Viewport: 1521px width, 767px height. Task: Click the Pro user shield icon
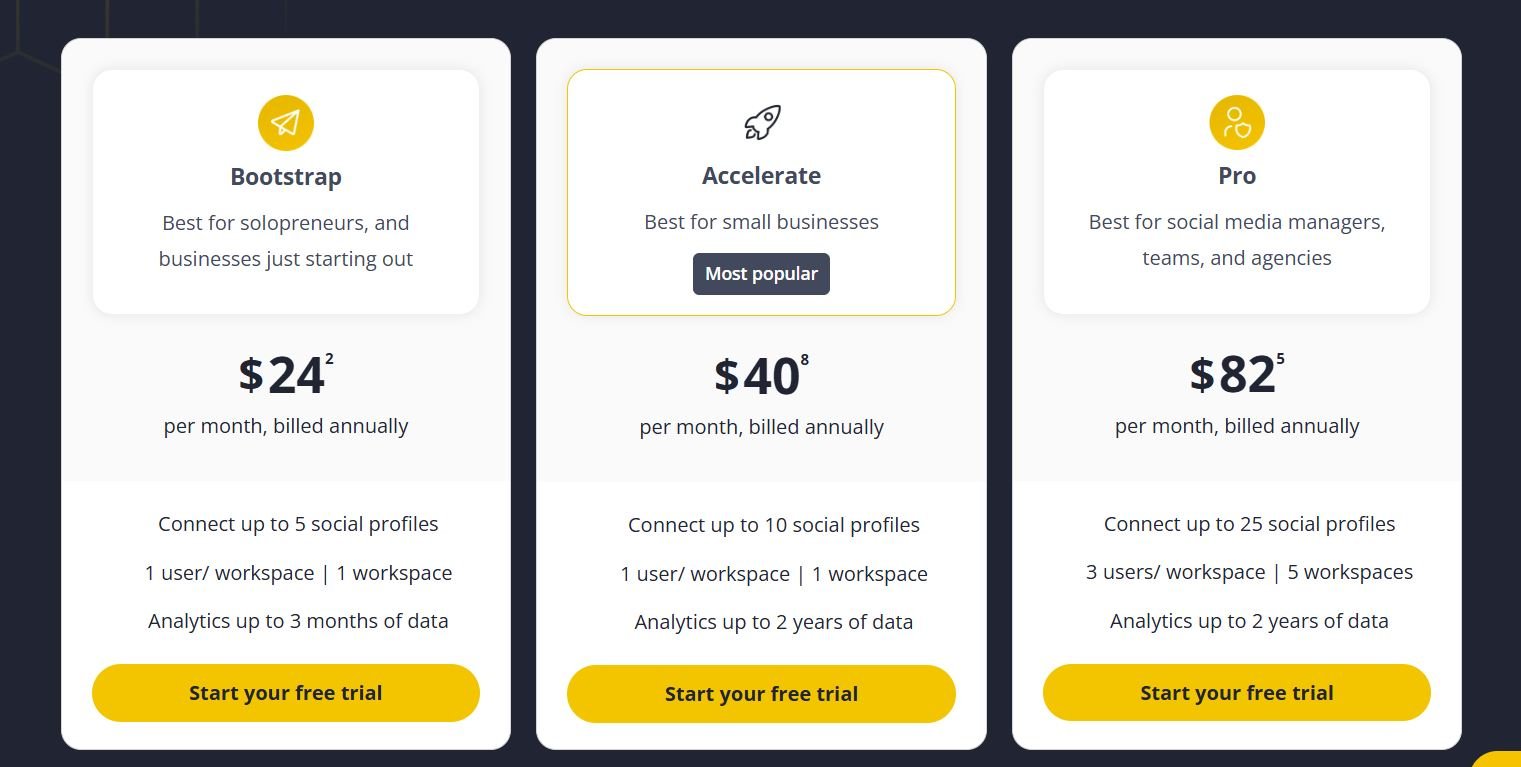click(x=1237, y=122)
